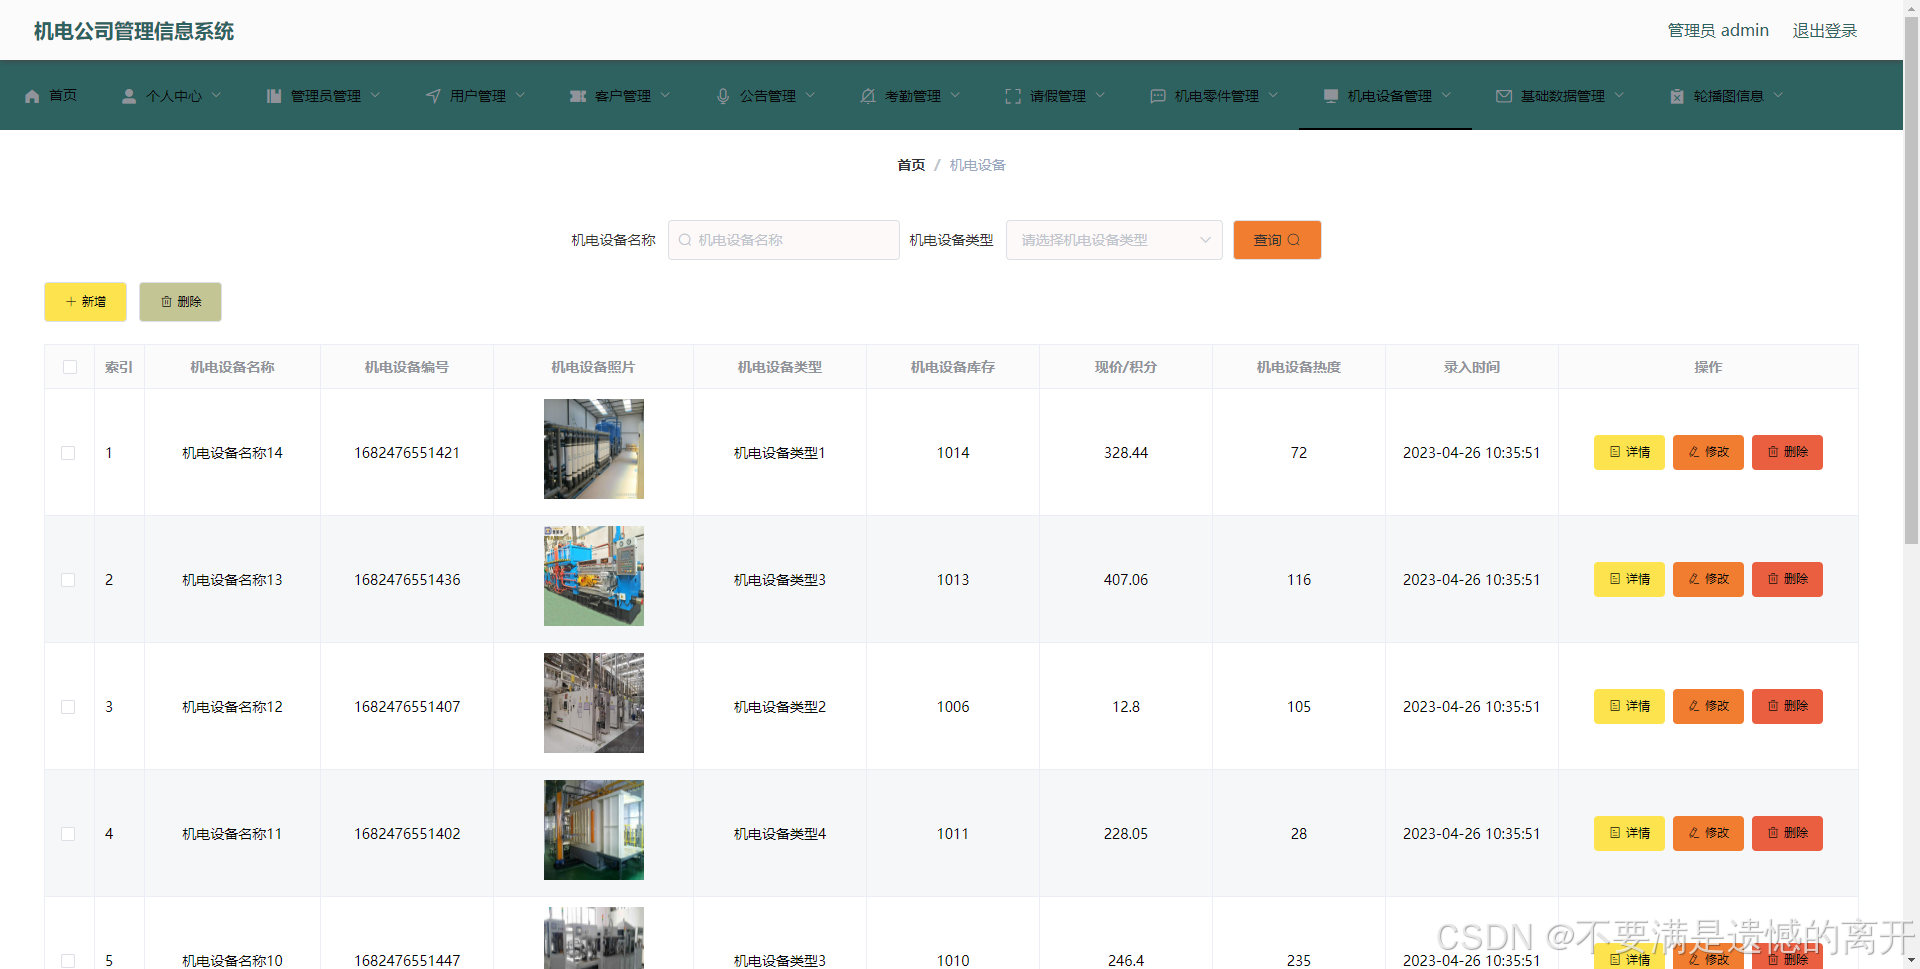Expand the 公告管理 chevron
This screenshot has width=1920, height=969.
[810, 95]
